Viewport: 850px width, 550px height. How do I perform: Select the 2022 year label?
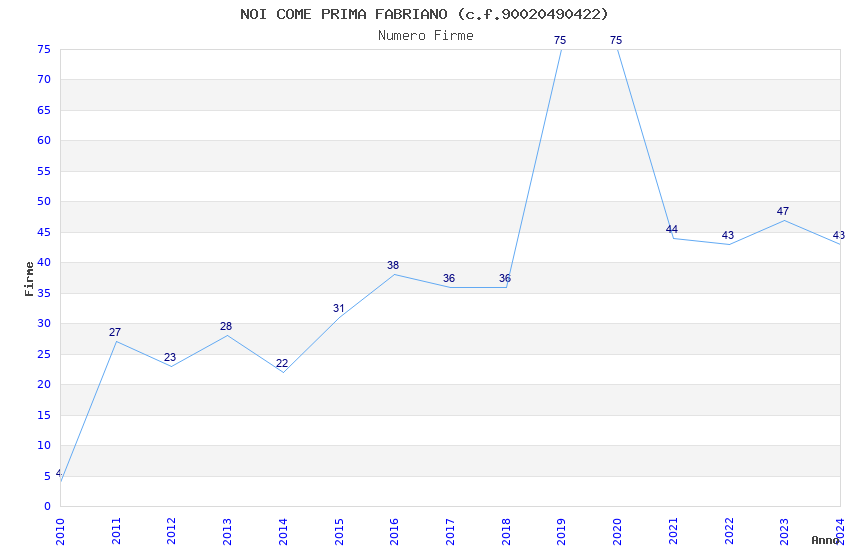pos(729,531)
